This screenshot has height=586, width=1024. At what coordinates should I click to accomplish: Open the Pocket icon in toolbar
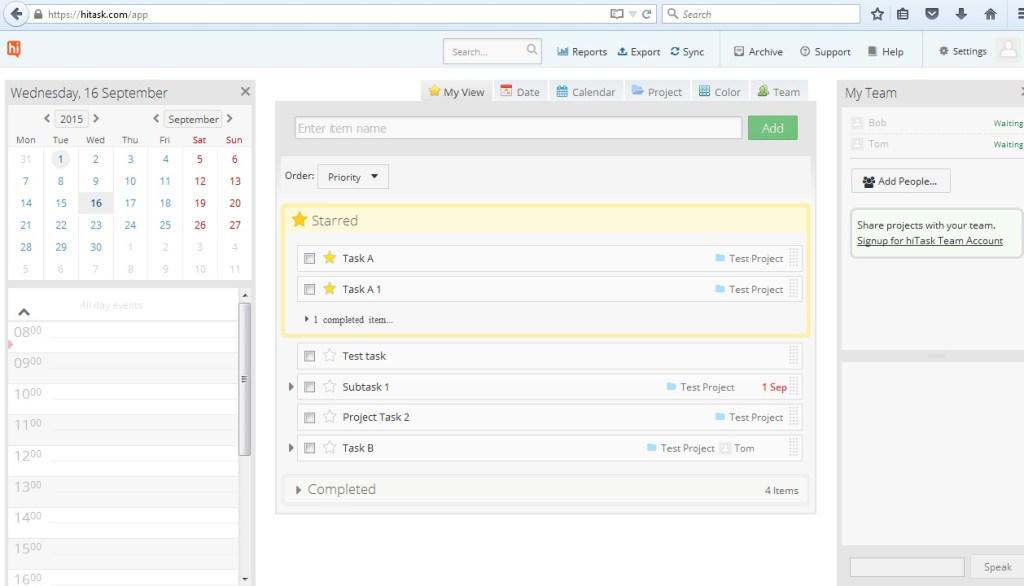pyautogui.click(x=932, y=14)
